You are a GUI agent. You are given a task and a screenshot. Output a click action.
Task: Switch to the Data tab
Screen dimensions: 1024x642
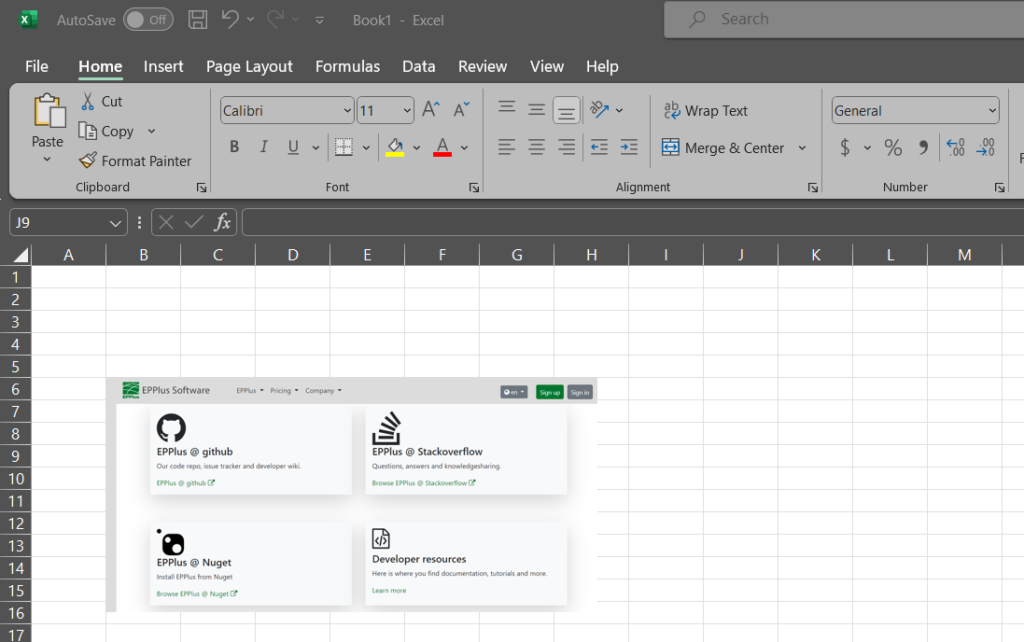coord(419,67)
